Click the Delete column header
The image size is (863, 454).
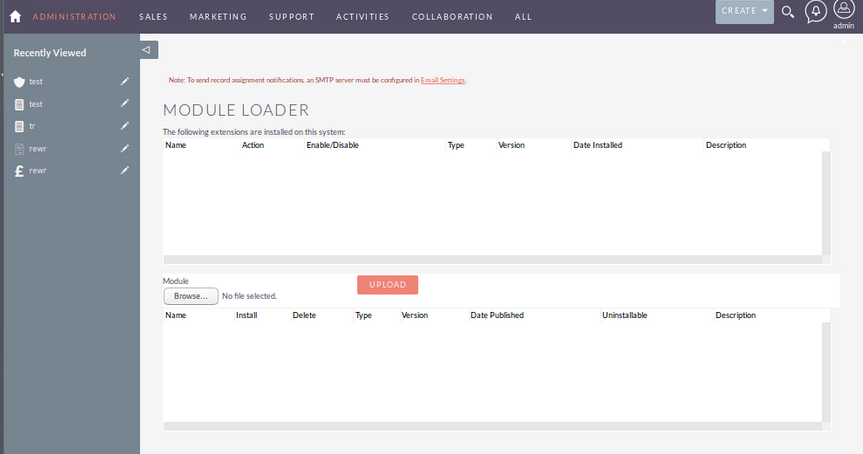coord(304,315)
